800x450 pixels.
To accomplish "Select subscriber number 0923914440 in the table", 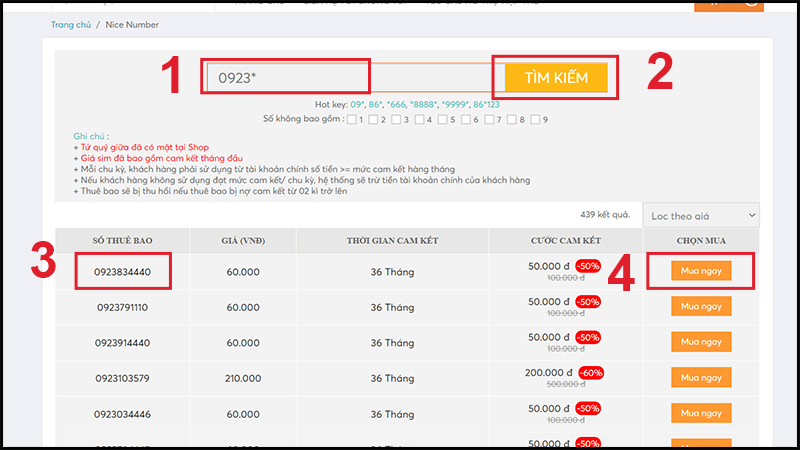I will click(x=122, y=343).
